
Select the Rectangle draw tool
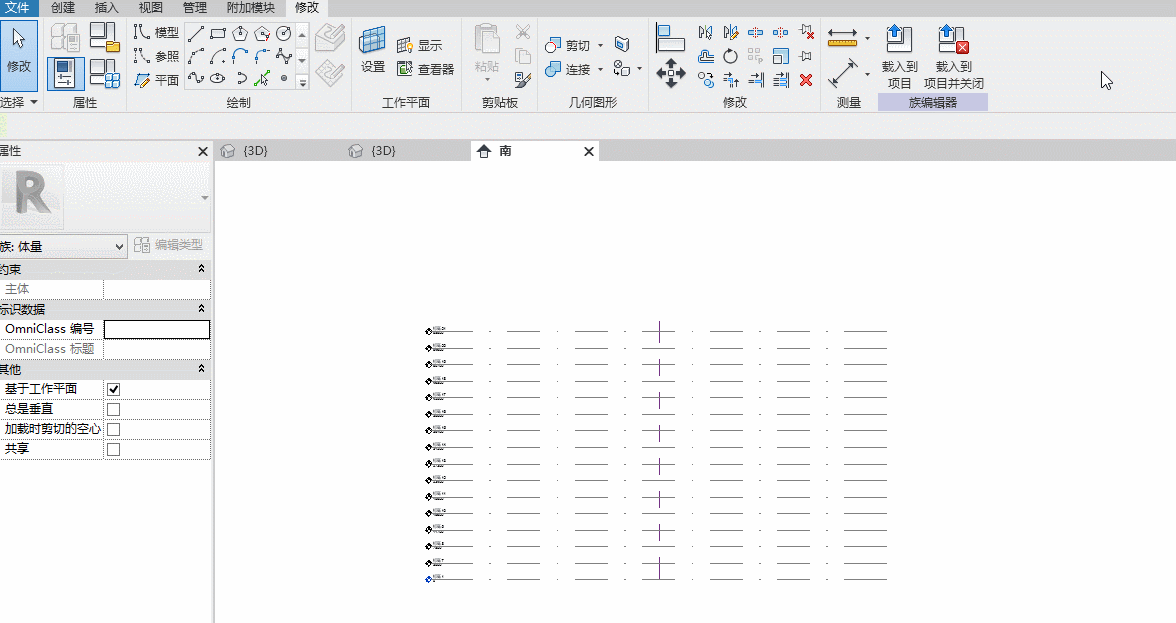tap(218, 34)
